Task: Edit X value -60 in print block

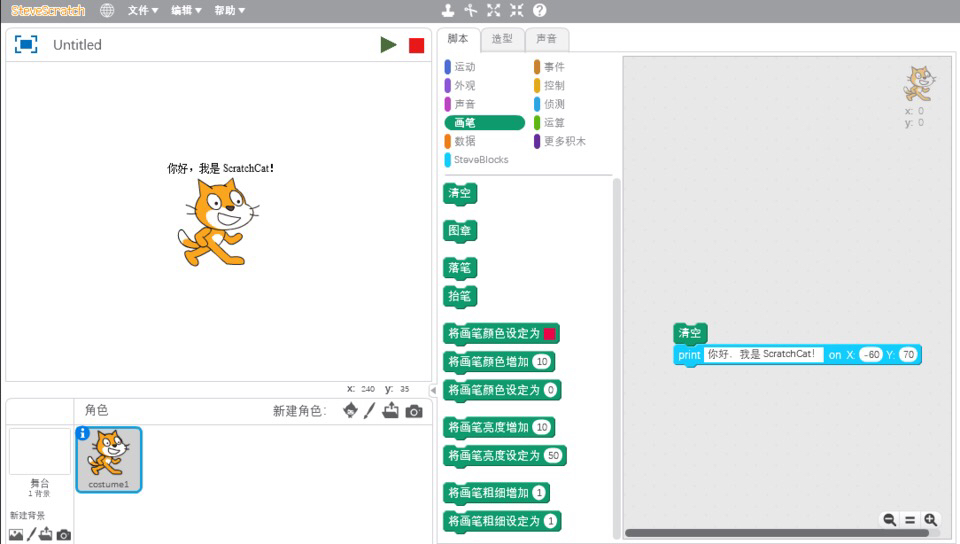Action: (x=871, y=354)
